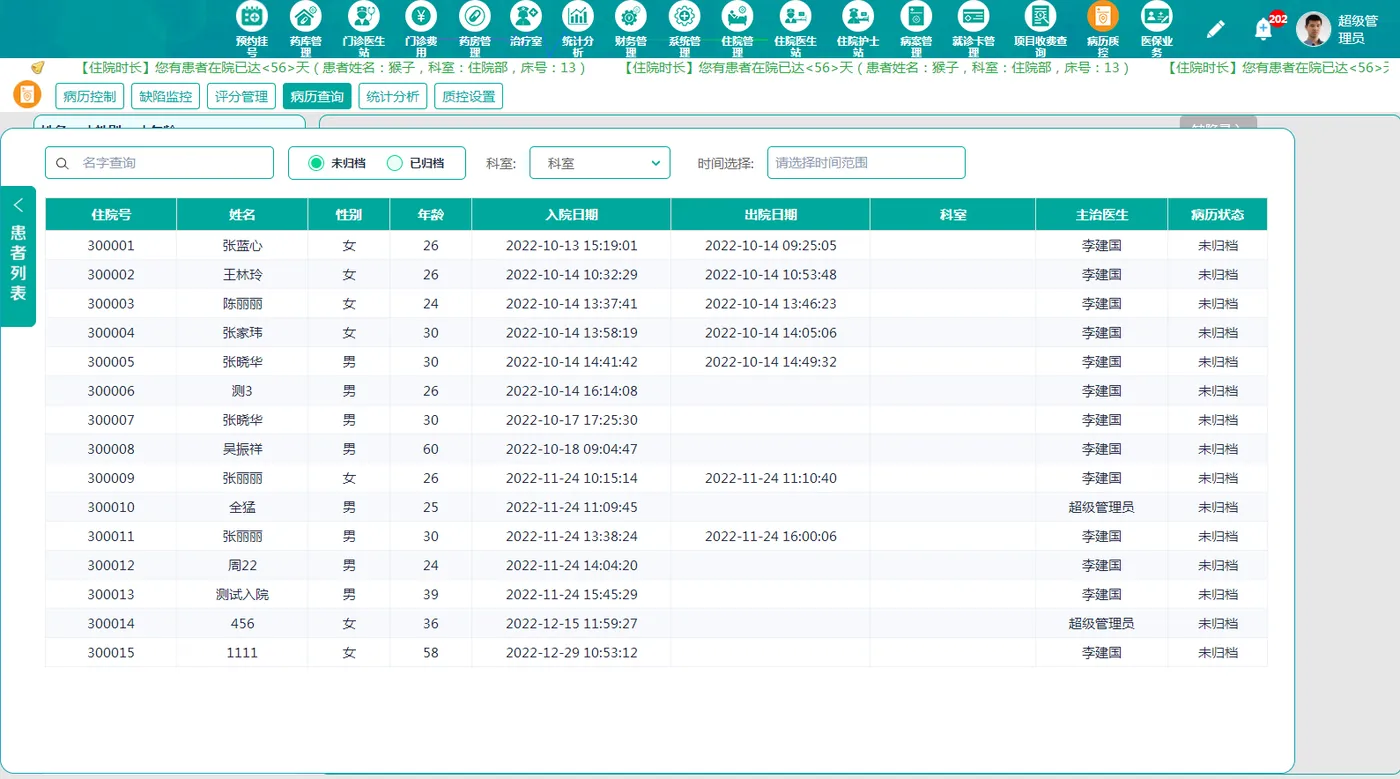Switch to the 病历查询 tab
The image size is (1400, 779).
(317, 96)
